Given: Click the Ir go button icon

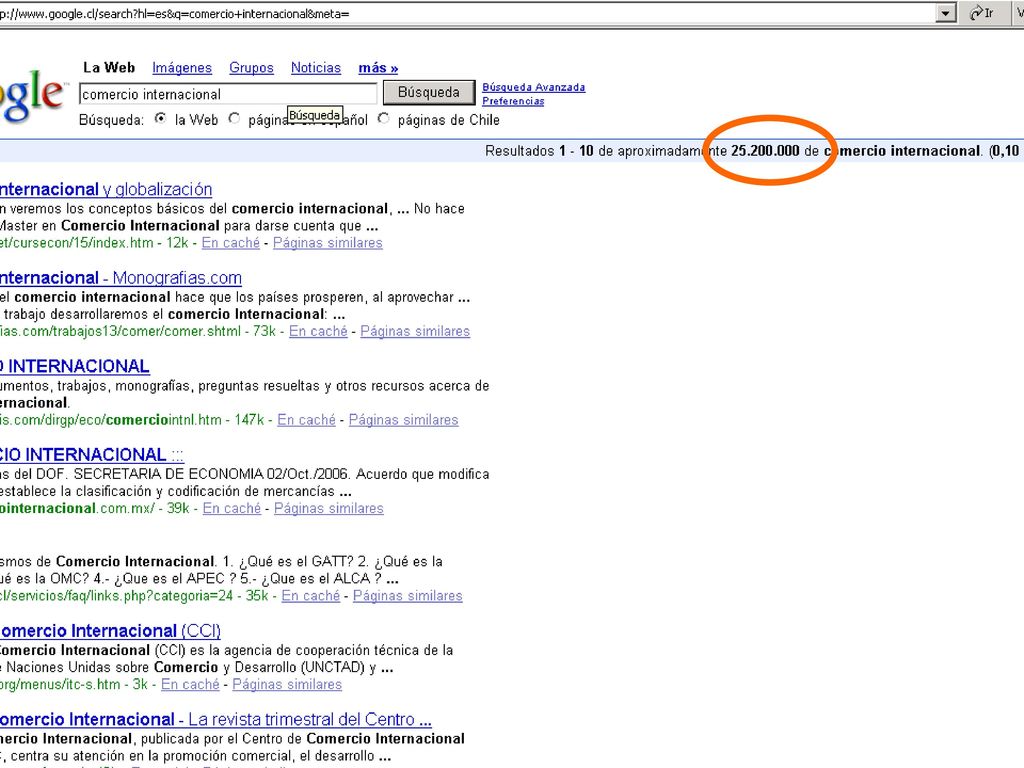Looking at the screenshot, I should pyautogui.click(x=982, y=12).
